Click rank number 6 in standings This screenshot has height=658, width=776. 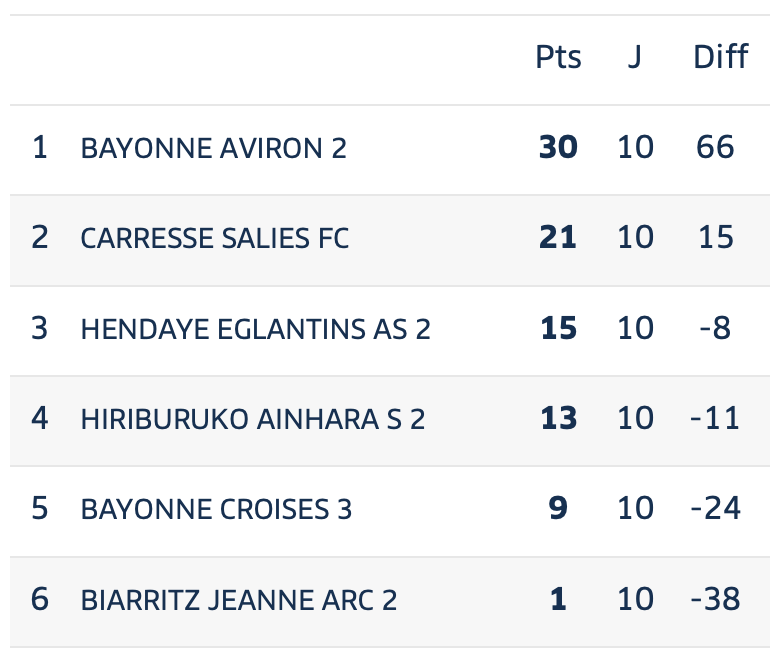click(x=40, y=599)
